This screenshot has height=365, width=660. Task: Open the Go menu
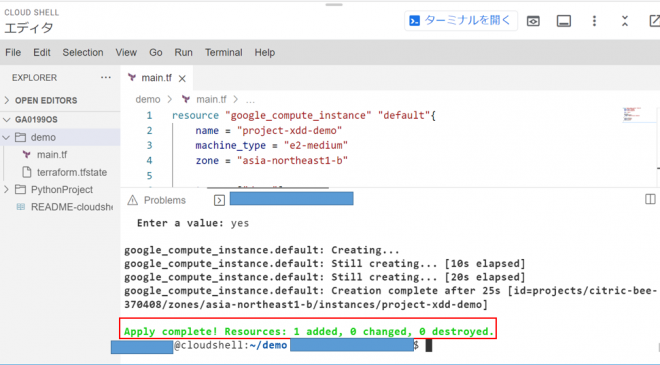(x=155, y=52)
